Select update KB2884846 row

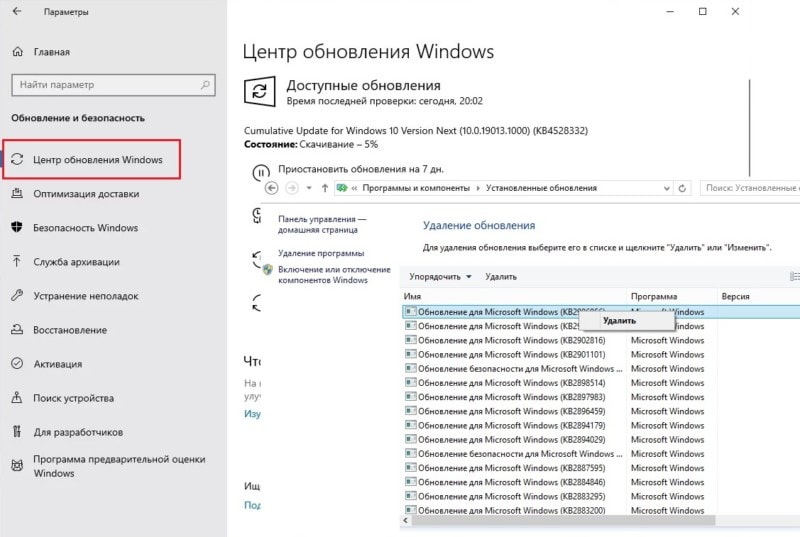[x=602, y=482]
